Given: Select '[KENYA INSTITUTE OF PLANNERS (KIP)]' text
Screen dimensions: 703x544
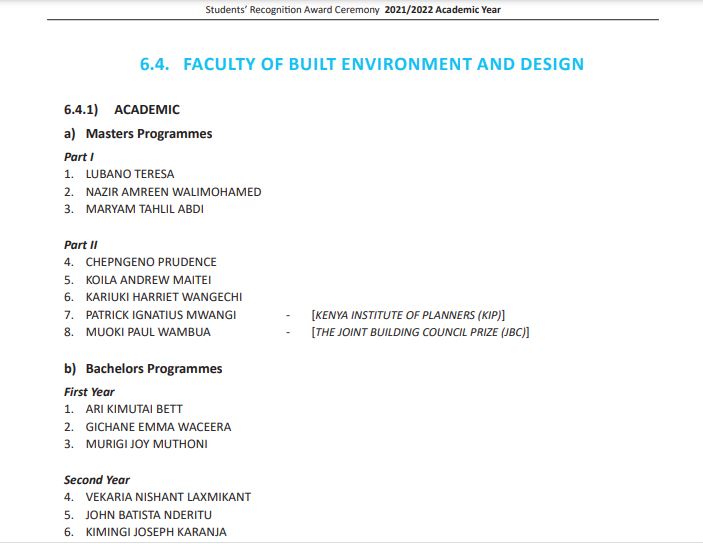Looking at the screenshot, I should coord(408,315).
